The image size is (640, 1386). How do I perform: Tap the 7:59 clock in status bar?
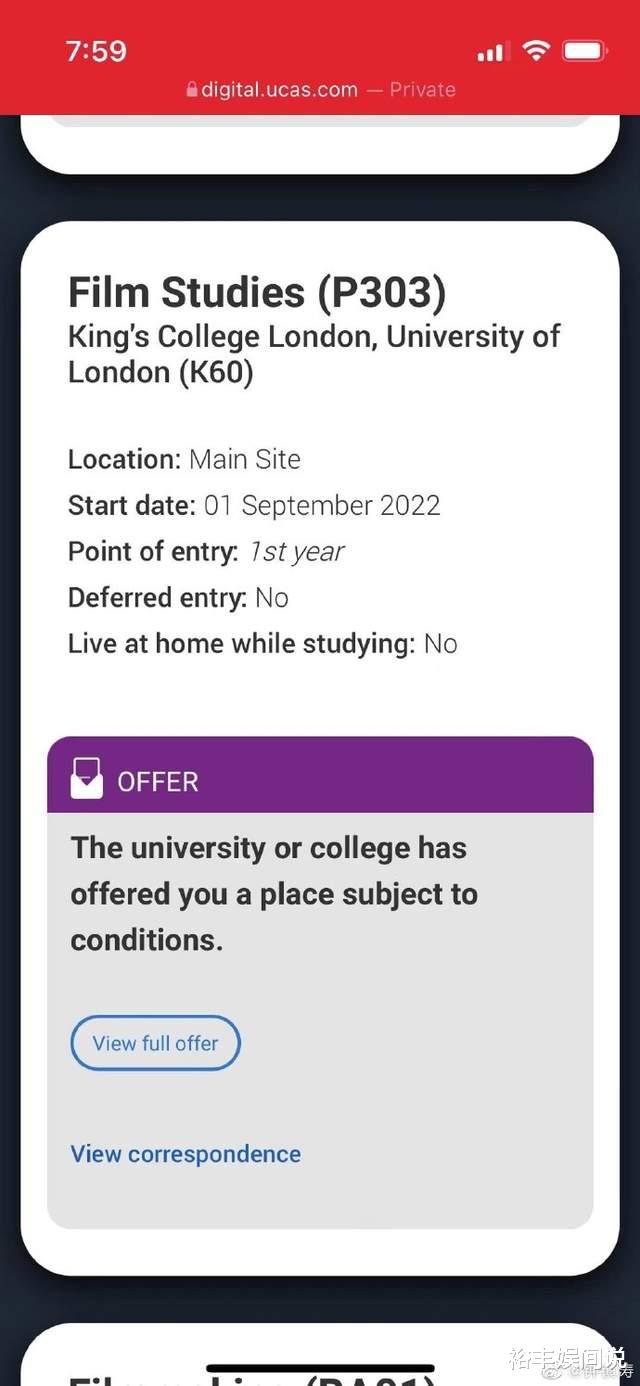pos(96,51)
